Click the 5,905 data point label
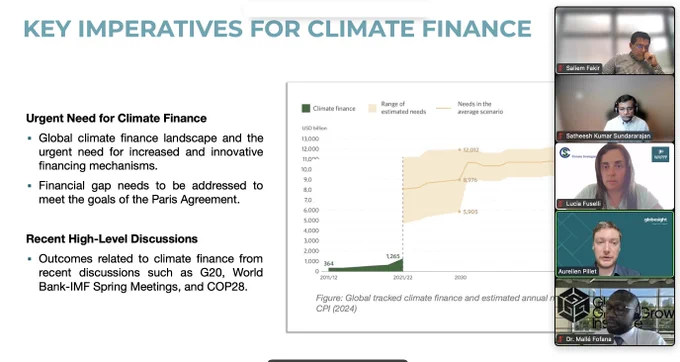 (471, 212)
